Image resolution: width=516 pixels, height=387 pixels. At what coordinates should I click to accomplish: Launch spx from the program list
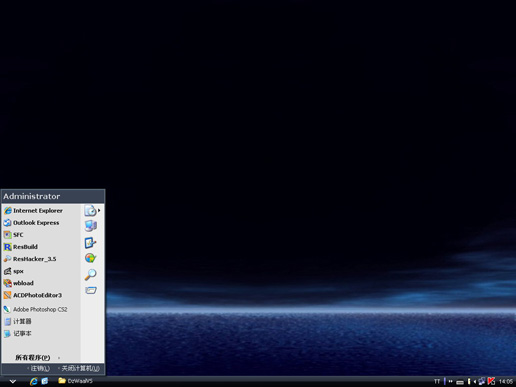41,271
